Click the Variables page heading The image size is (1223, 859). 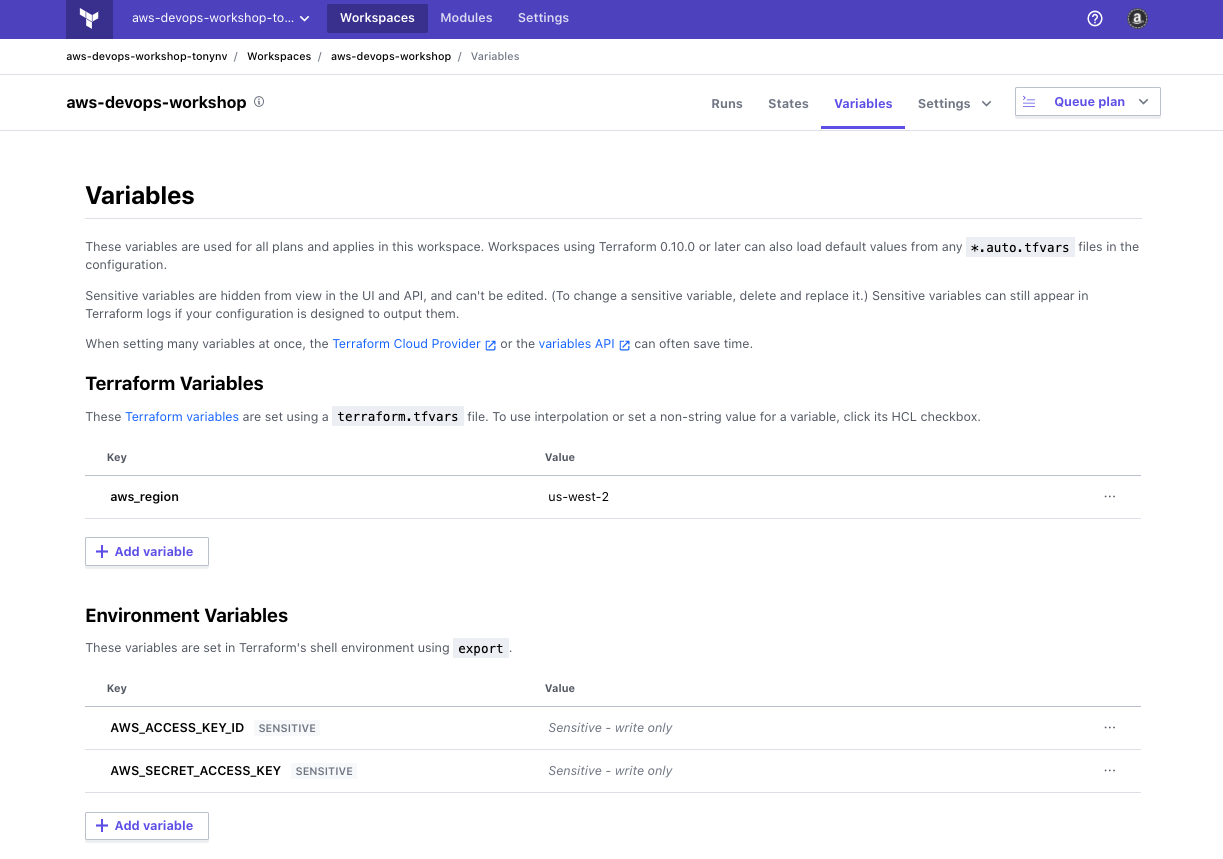tap(140, 196)
